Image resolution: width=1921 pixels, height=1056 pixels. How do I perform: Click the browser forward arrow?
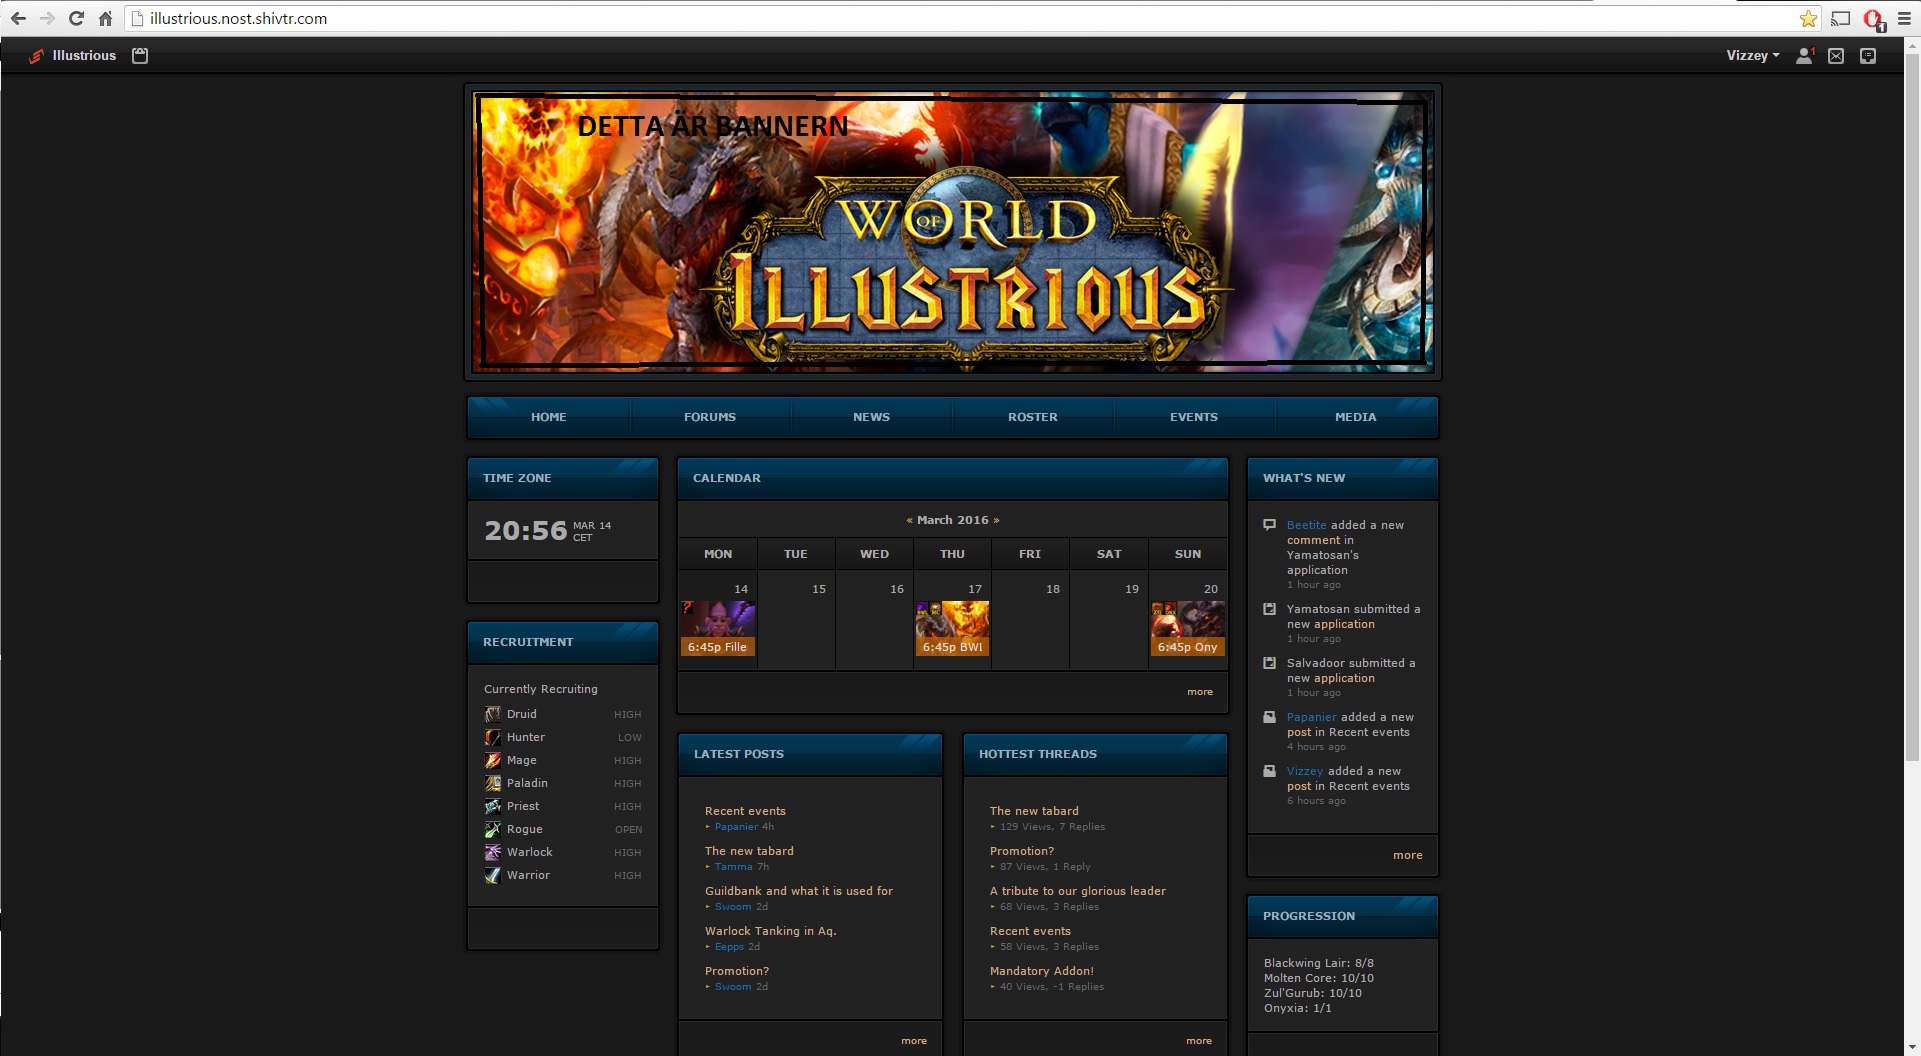(x=47, y=18)
